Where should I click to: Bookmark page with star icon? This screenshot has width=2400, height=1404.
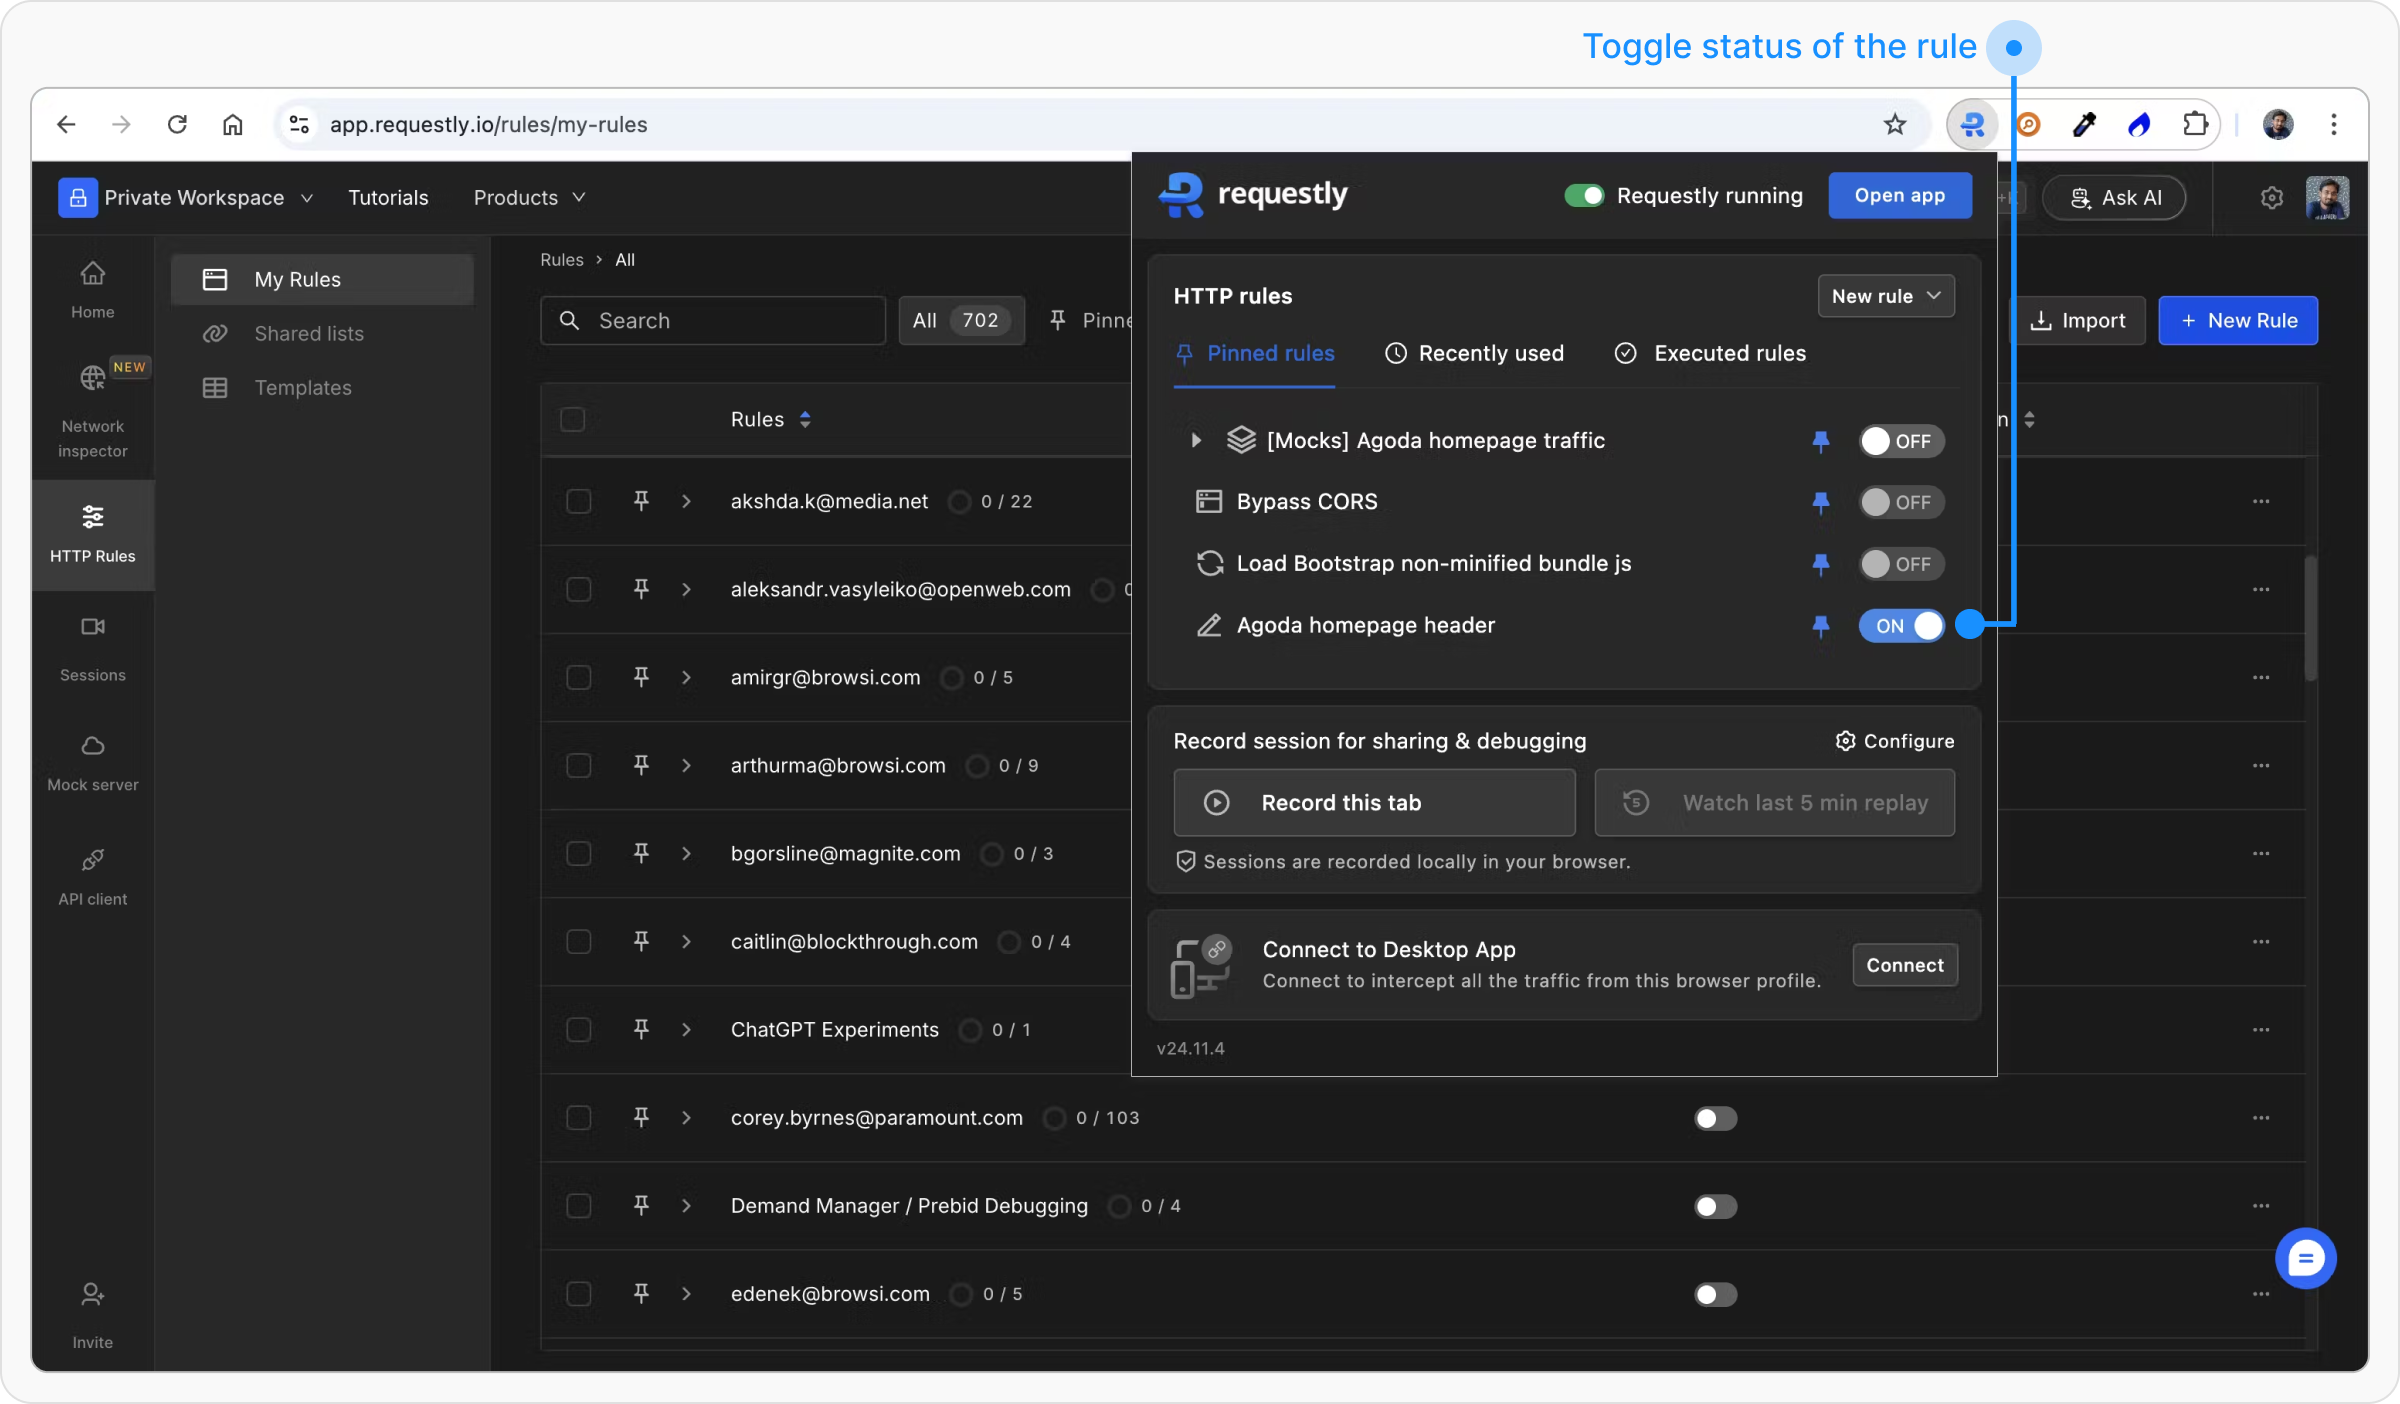pyautogui.click(x=1894, y=125)
